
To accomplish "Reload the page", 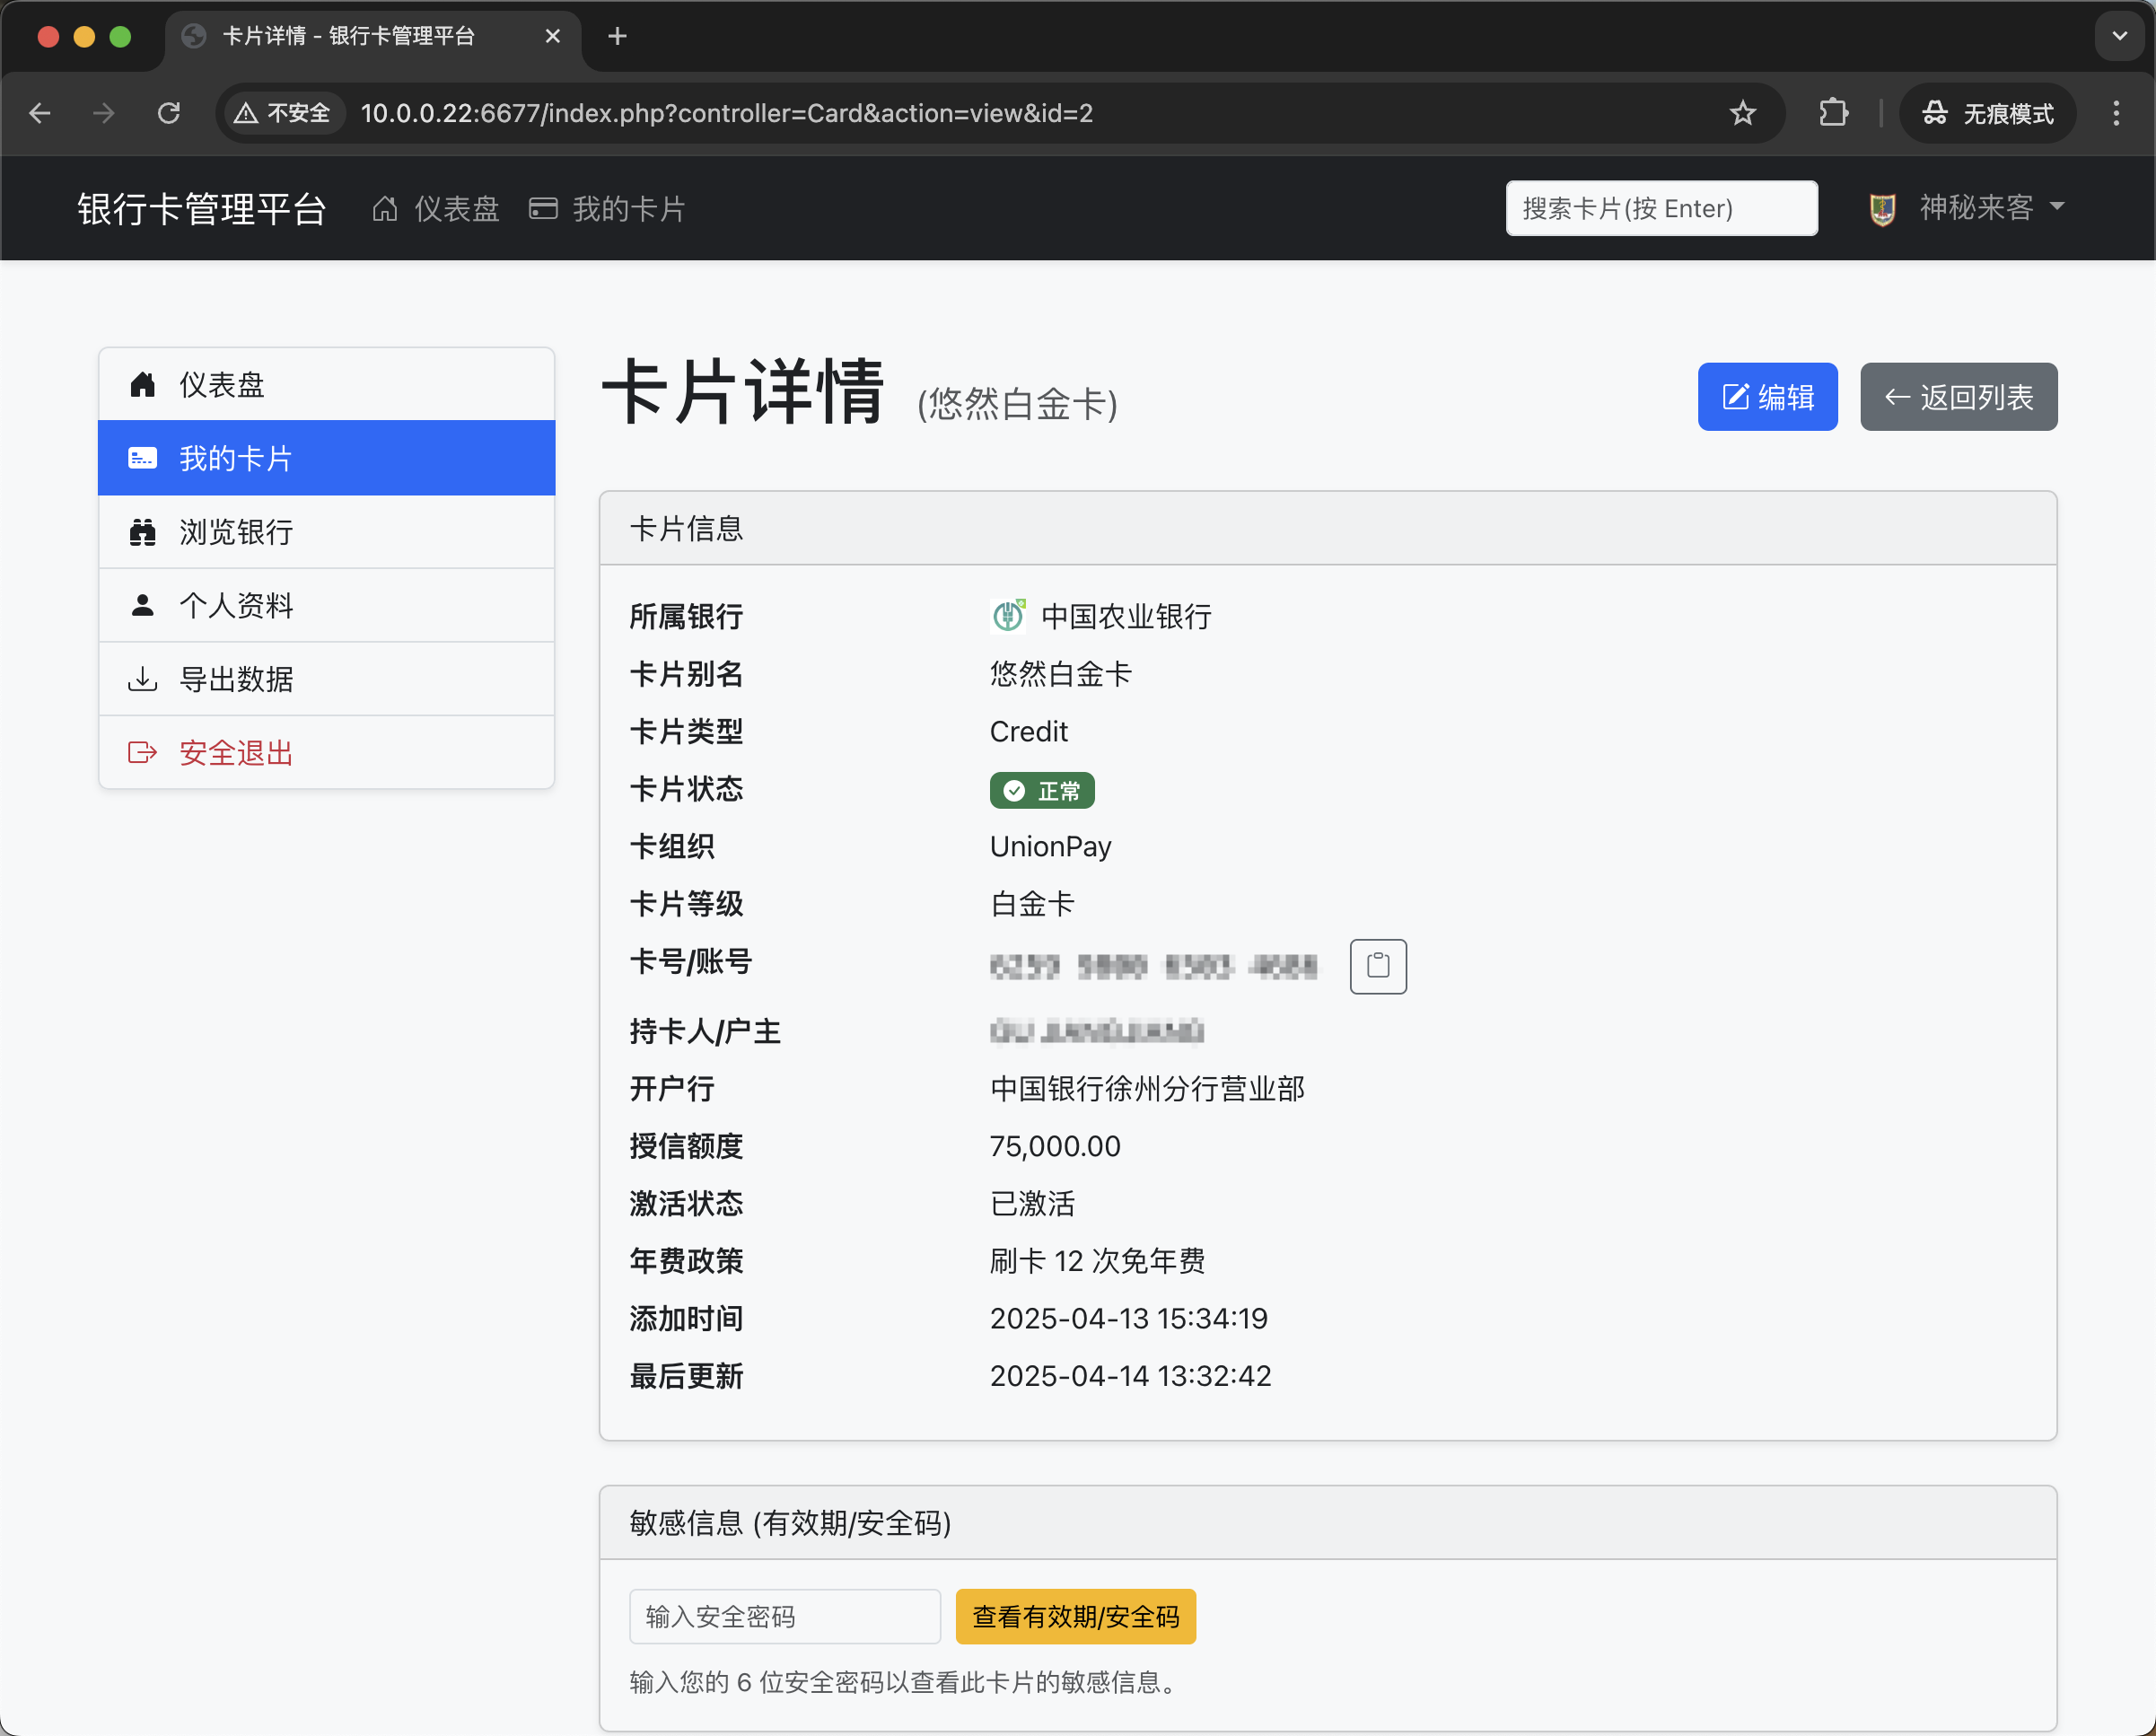I will pyautogui.click(x=169, y=113).
